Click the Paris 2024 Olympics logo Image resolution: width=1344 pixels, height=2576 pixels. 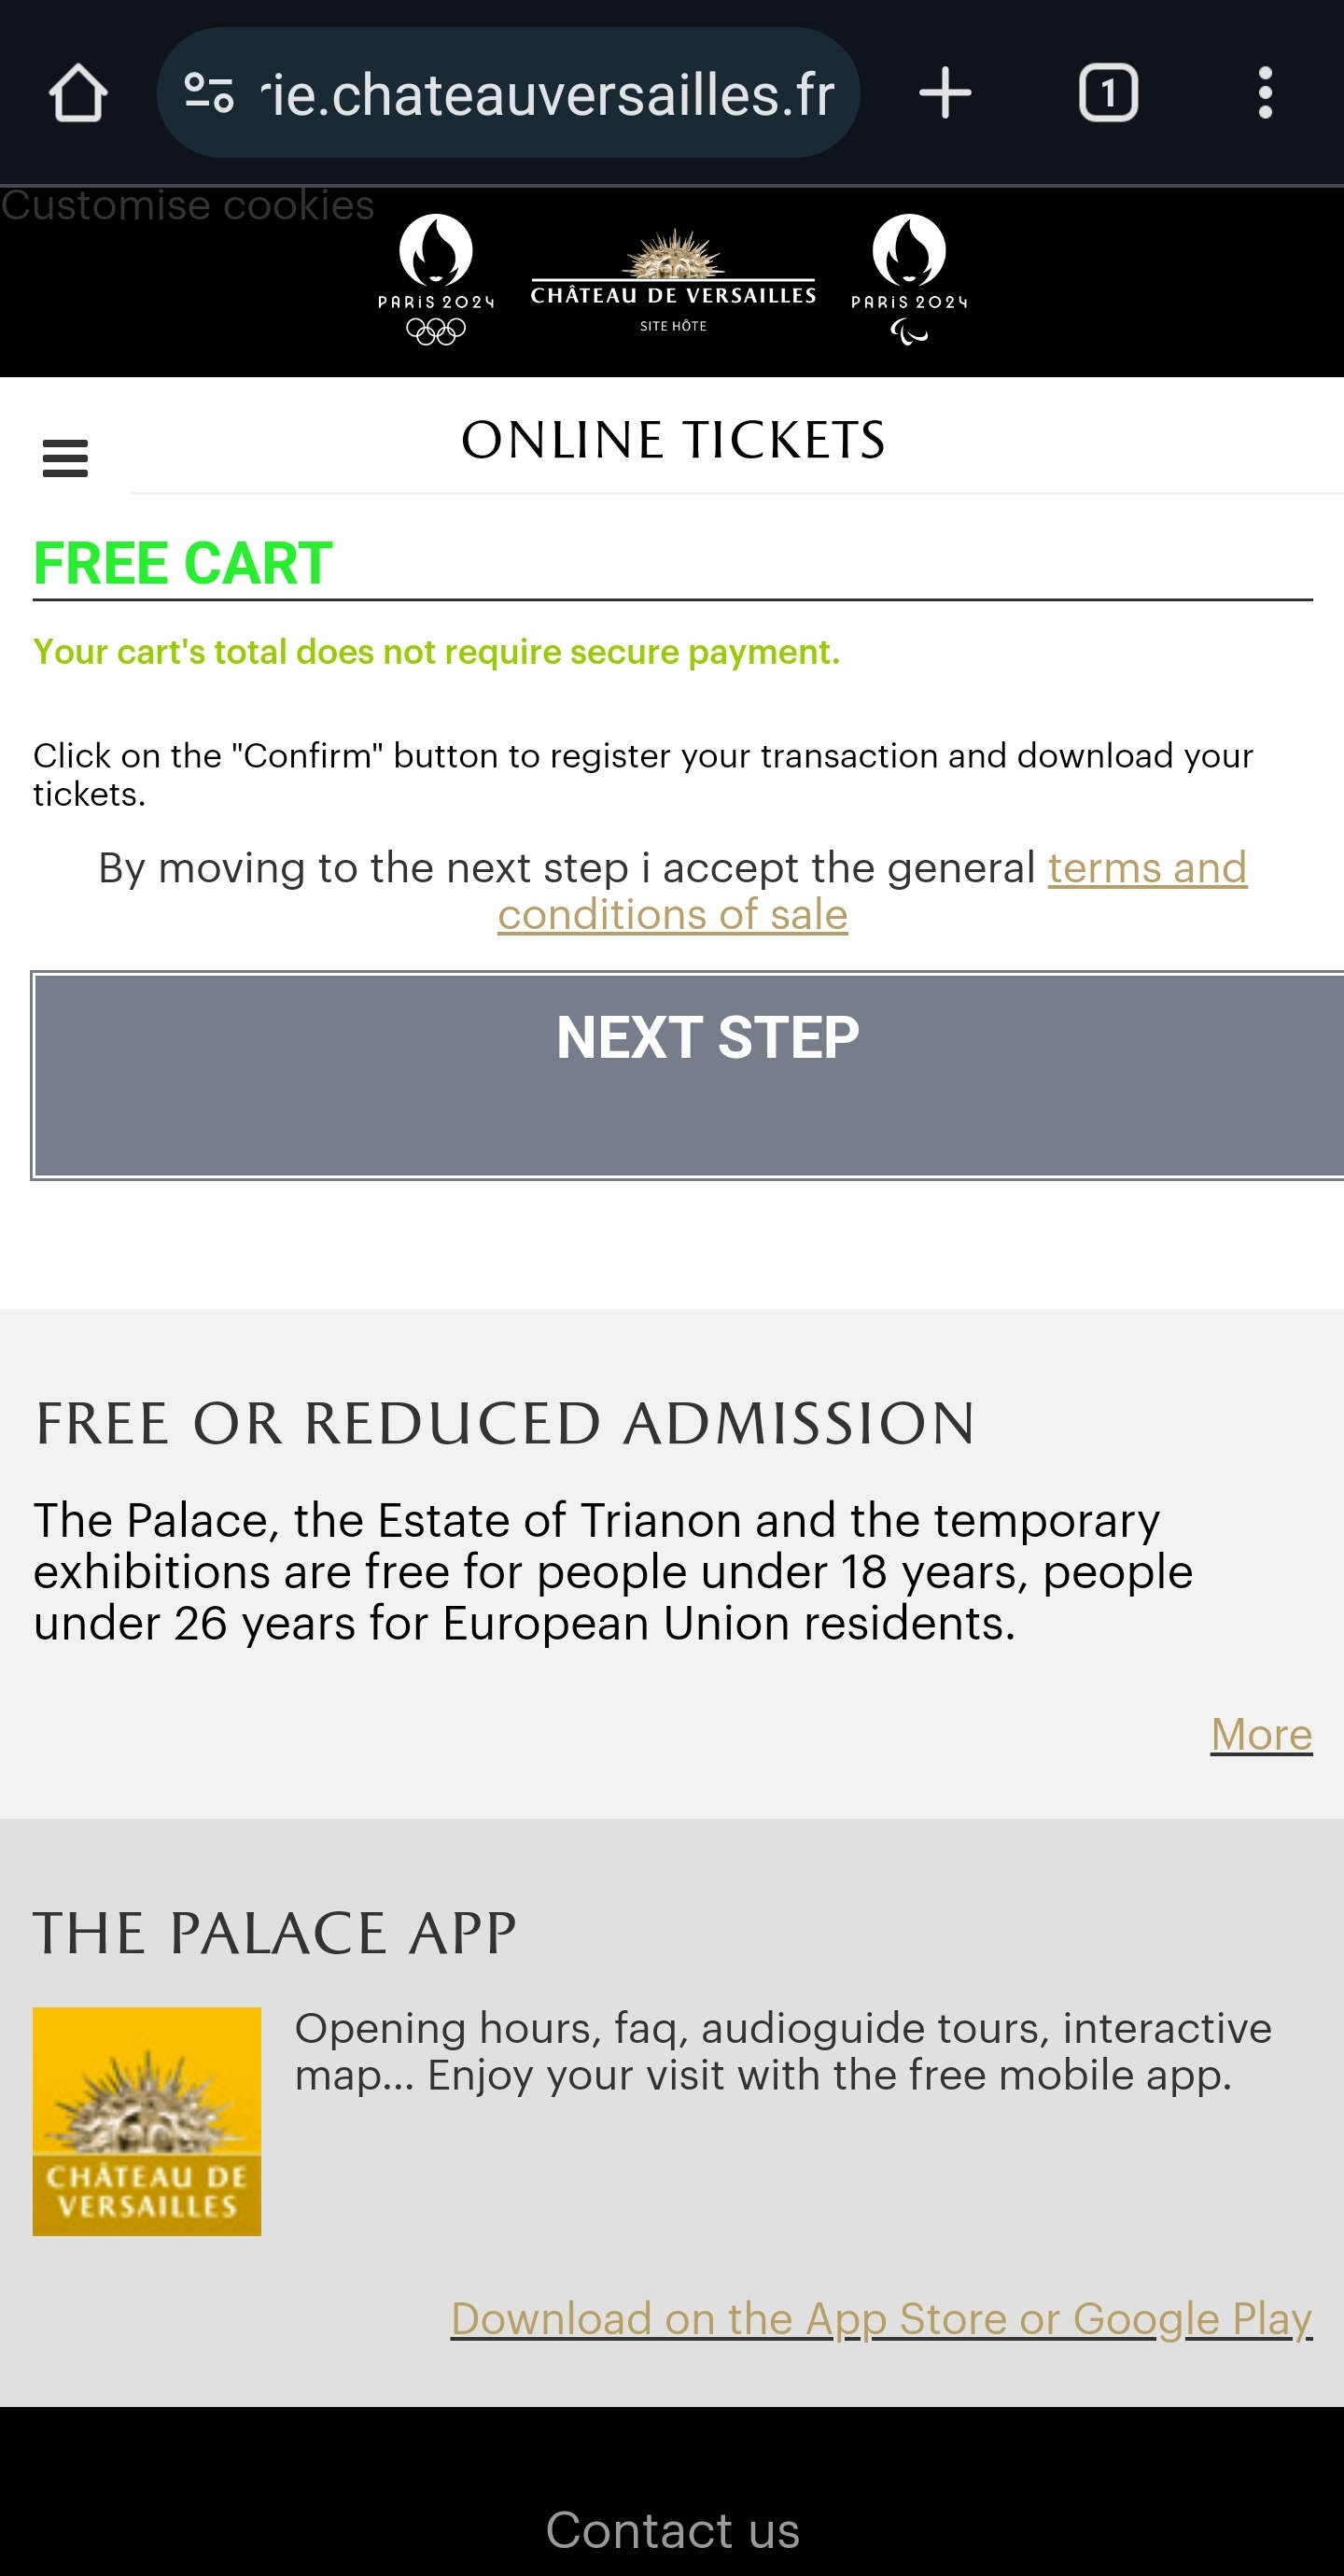tap(436, 279)
